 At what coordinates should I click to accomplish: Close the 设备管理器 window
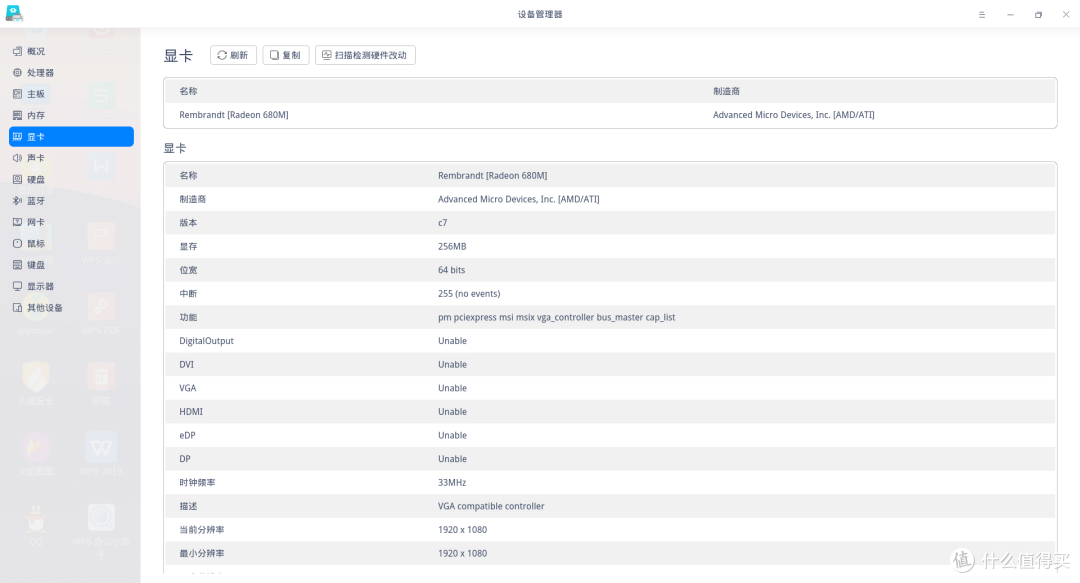(1066, 14)
